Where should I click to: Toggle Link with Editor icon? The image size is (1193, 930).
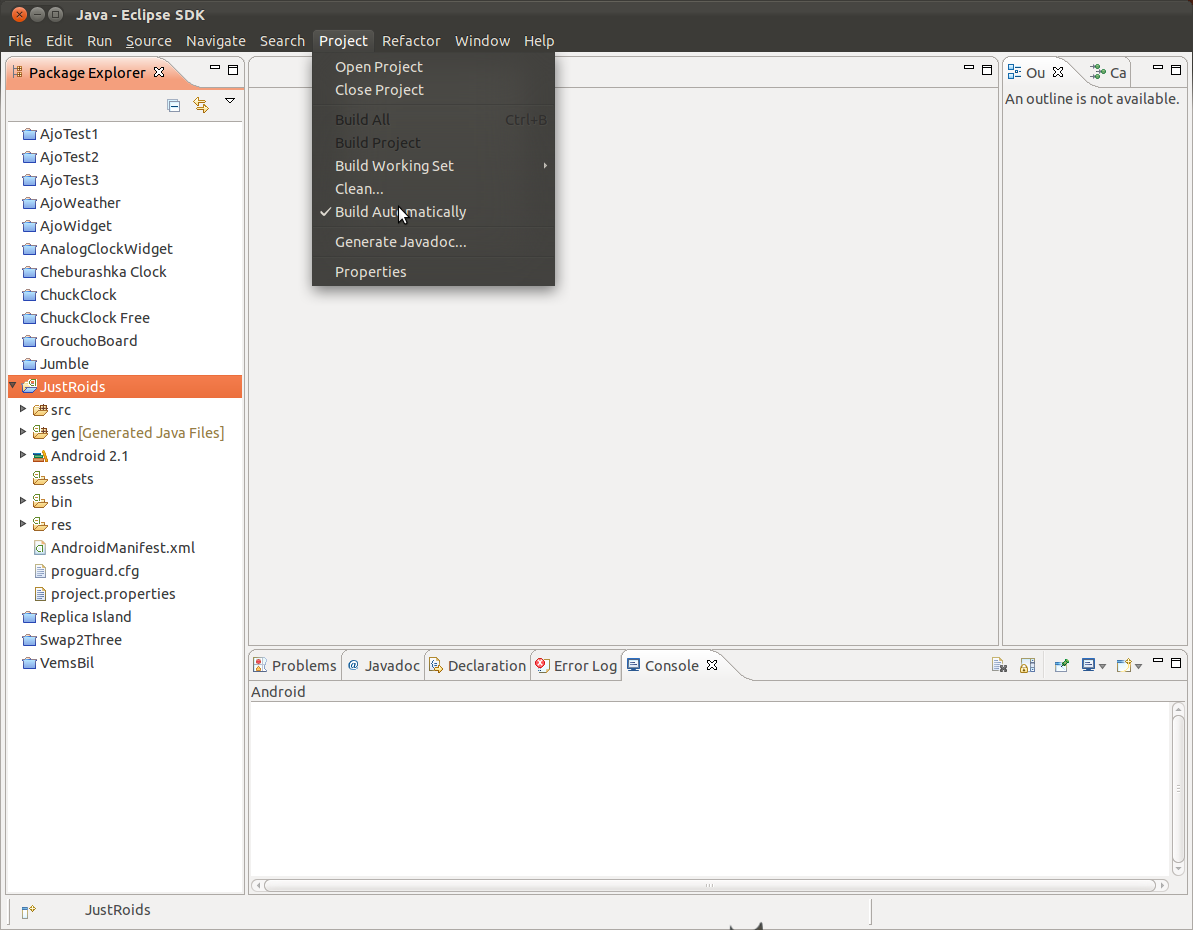click(201, 105)
